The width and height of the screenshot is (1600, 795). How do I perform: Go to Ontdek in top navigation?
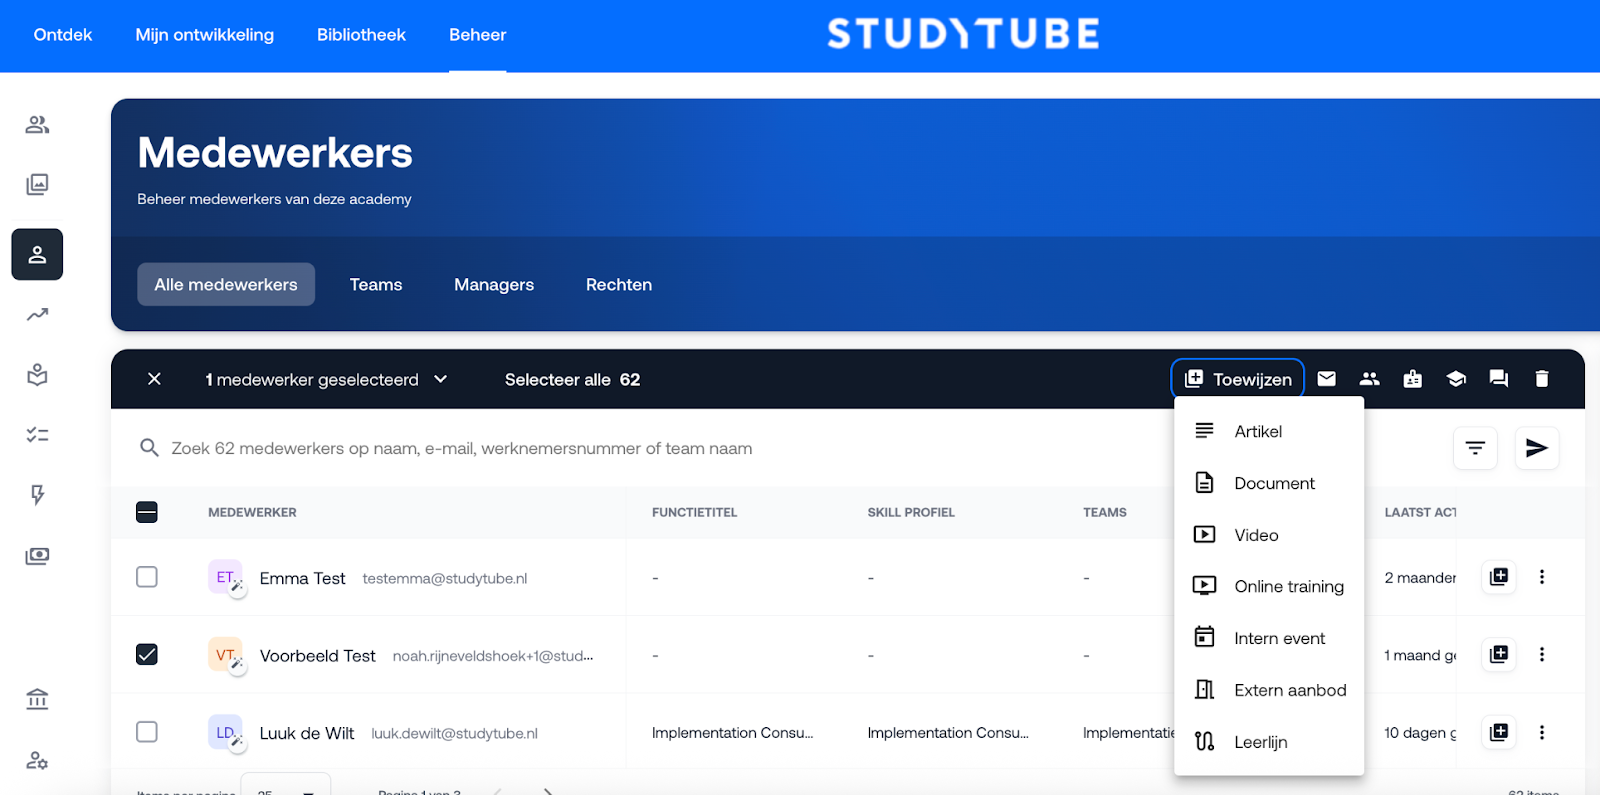click(63, 35)
